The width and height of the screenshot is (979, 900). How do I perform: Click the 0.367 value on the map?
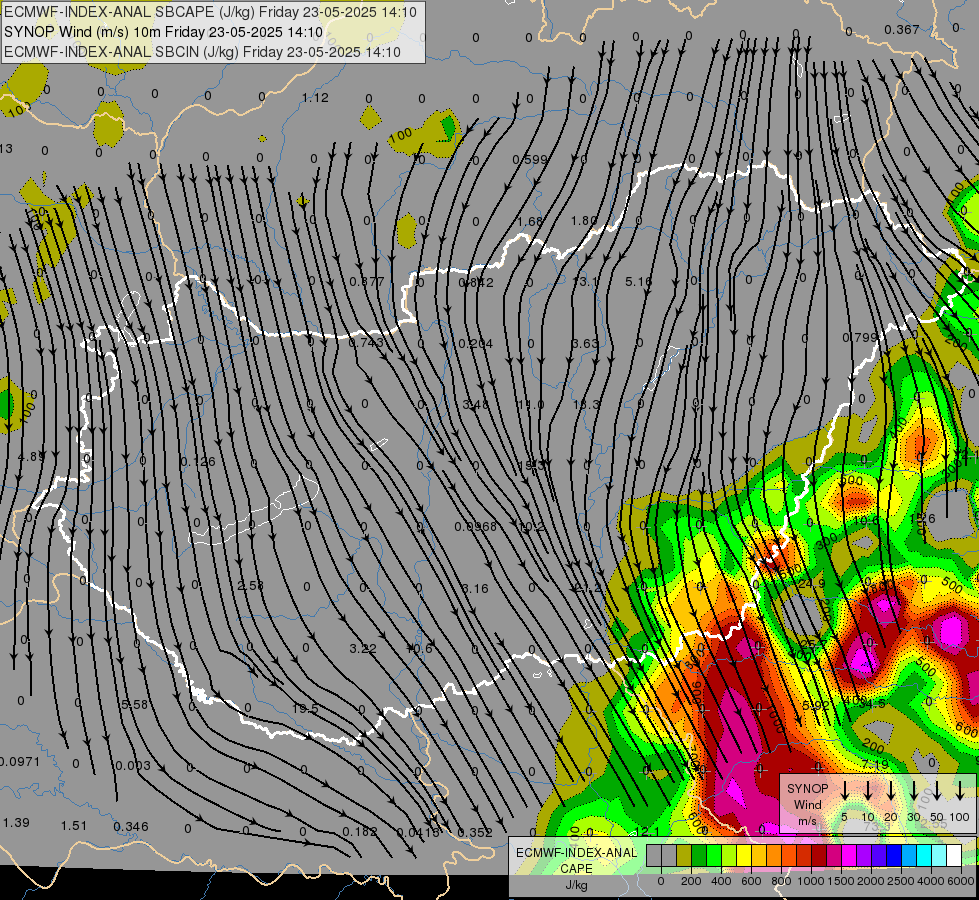pyautogui.click(x=902, y=29)
